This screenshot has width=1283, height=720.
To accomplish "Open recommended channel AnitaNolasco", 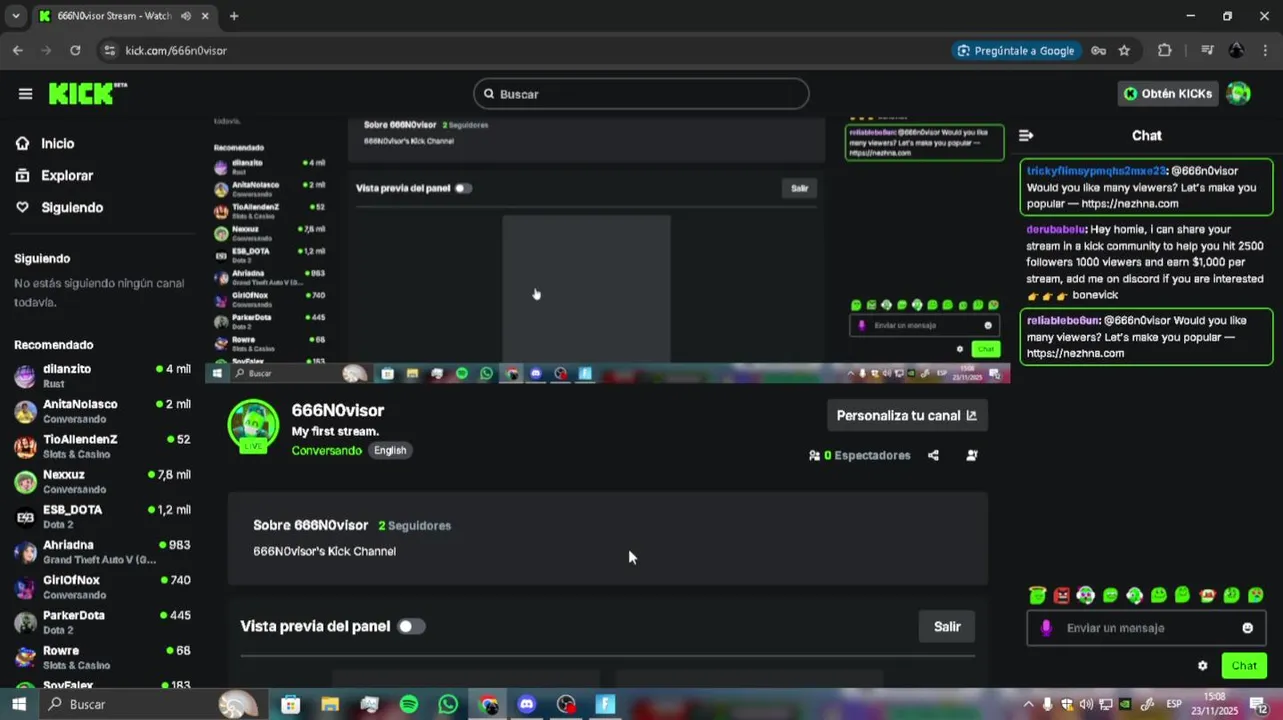I will pos(102,411).
